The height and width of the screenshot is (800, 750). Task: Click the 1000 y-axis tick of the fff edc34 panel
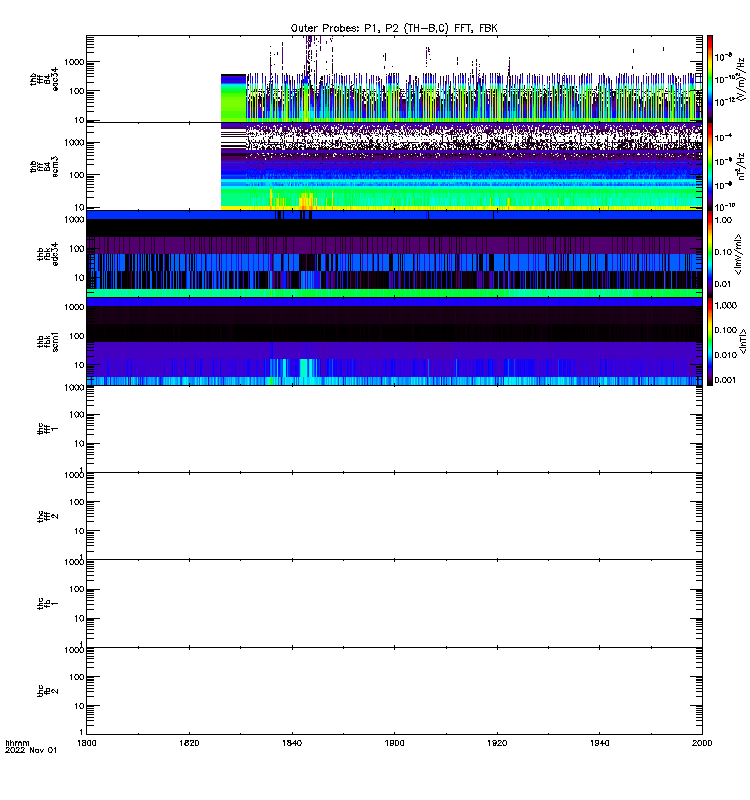(74, 62)
